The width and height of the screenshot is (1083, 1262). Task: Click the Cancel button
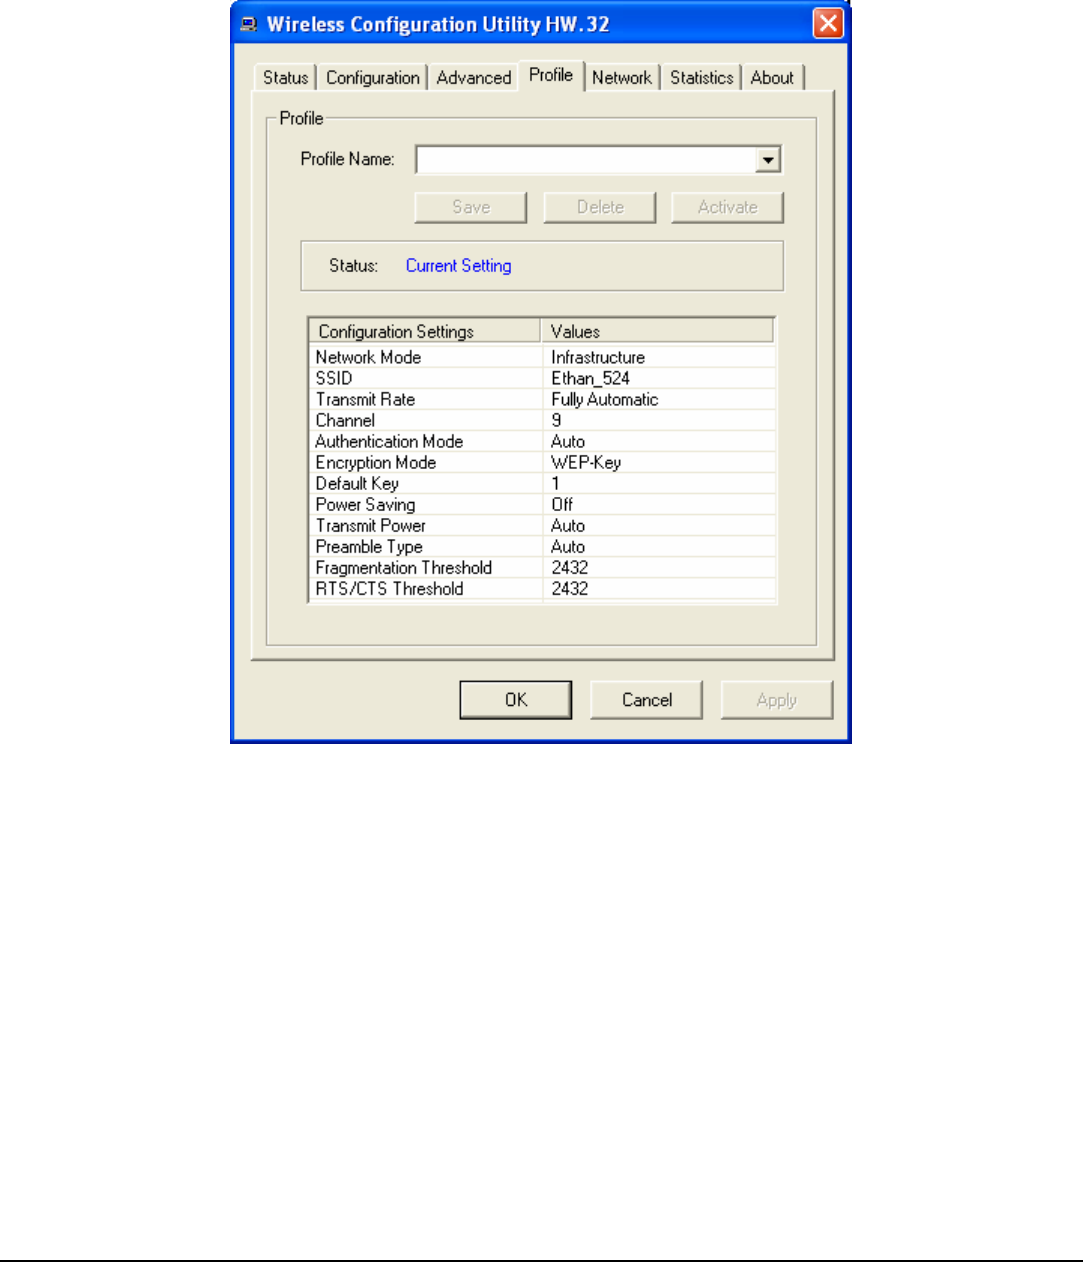647,700
